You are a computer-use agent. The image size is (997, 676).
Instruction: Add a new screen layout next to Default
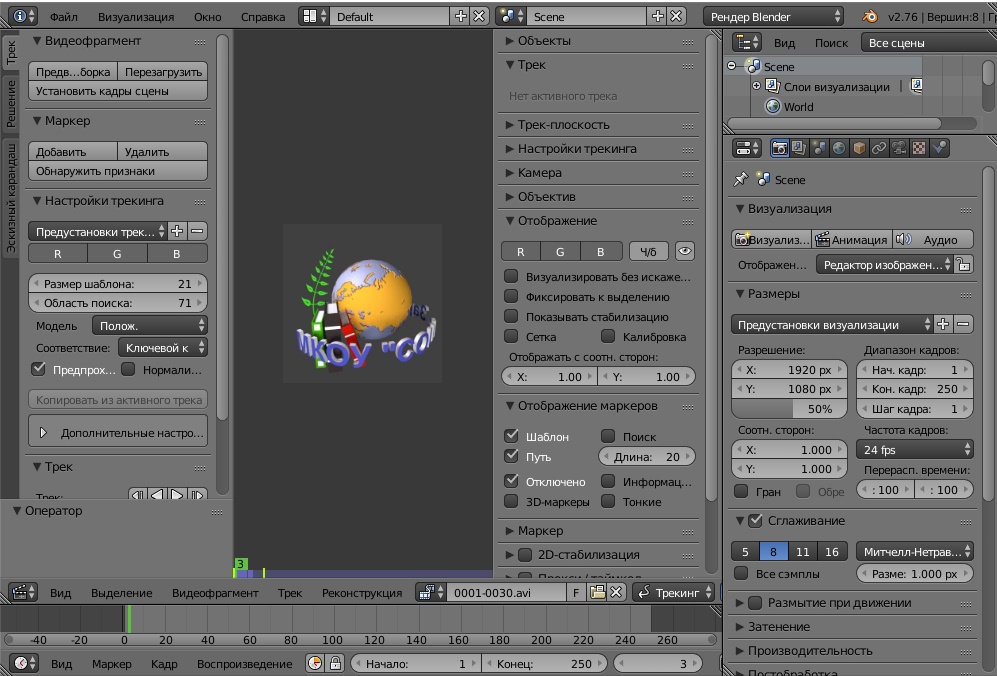tap(461, 17)
